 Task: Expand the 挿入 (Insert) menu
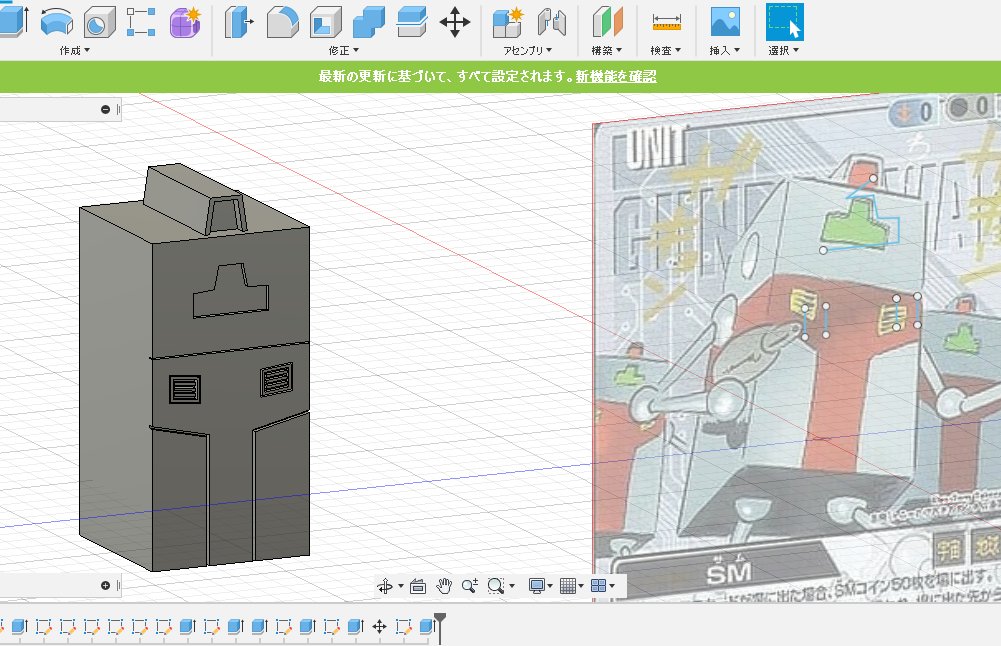click(x=725, y=50)
